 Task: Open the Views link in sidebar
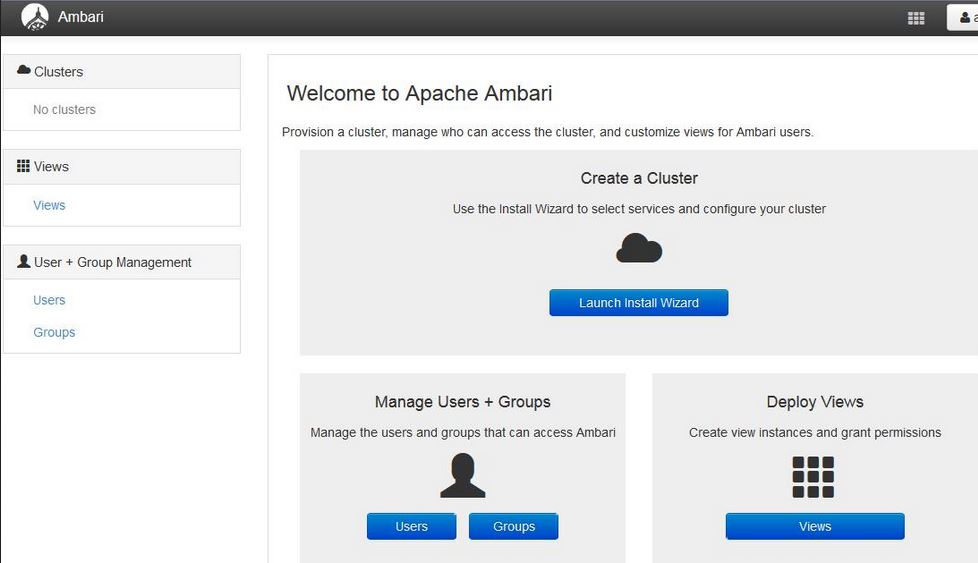tap(49, 205)
